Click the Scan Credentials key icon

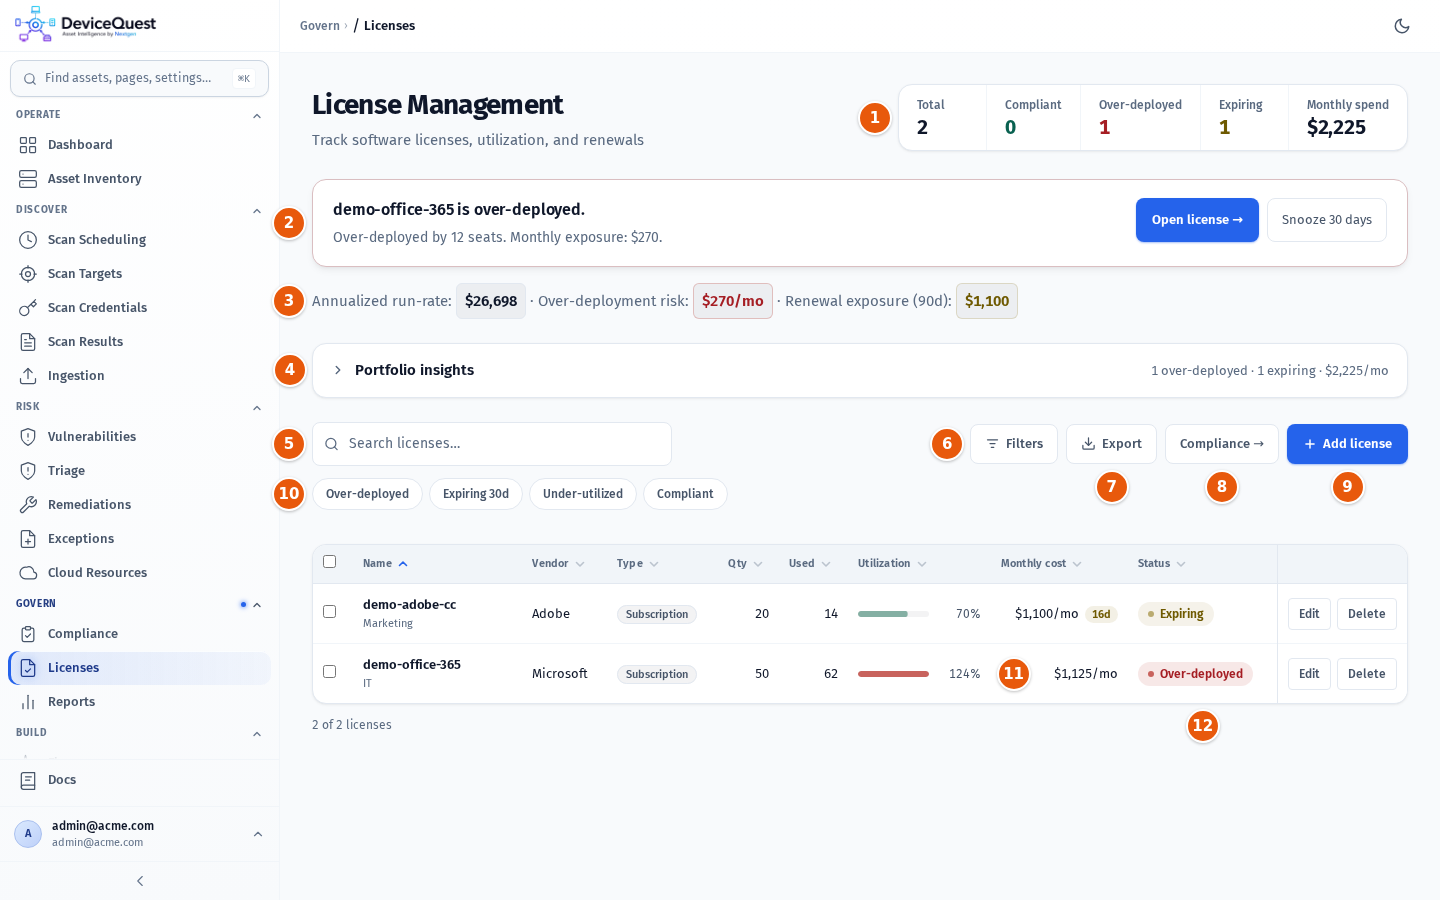(x=28, y=308)
